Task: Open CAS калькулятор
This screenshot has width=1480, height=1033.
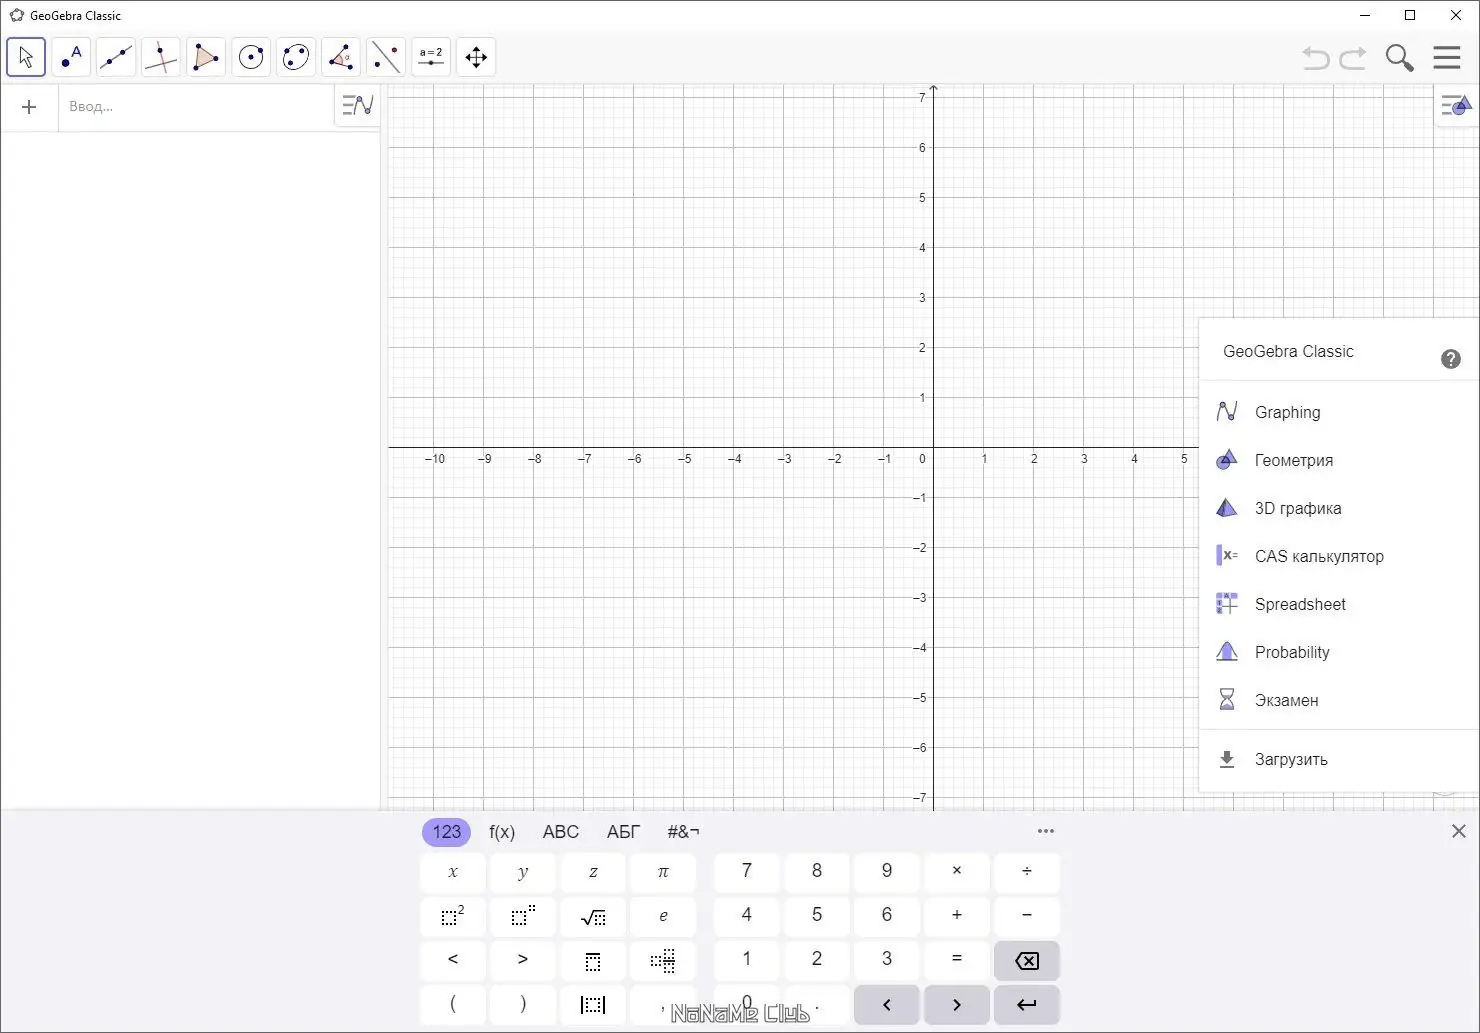Action: 1339,556
